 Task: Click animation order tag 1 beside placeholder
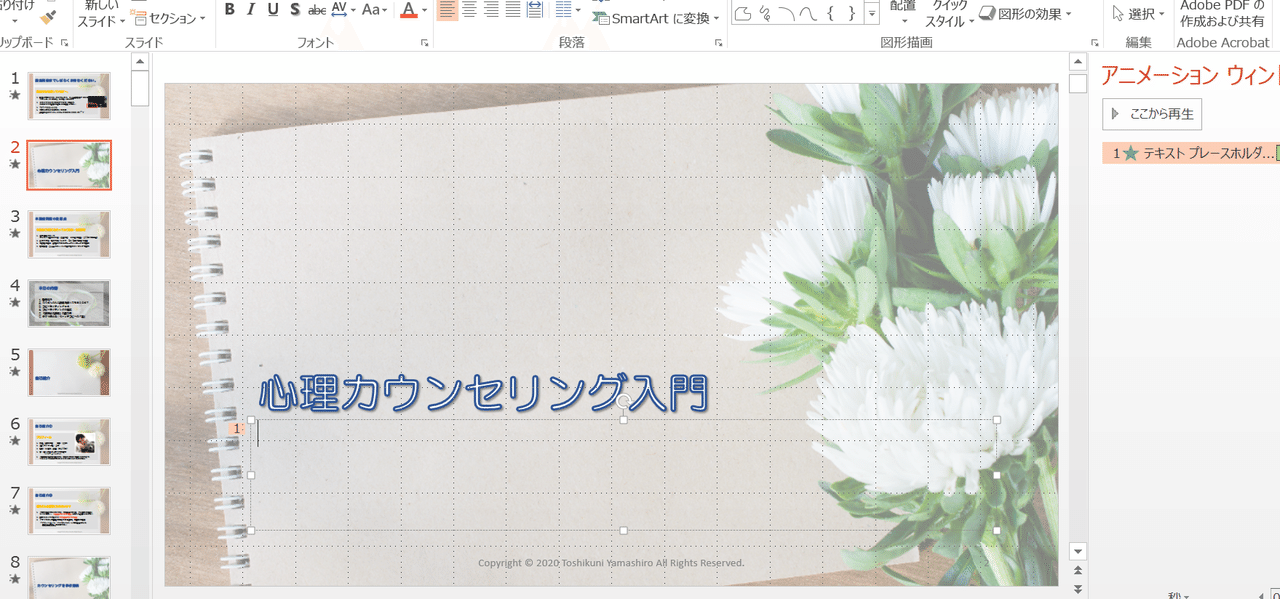[x=236, y=429]
